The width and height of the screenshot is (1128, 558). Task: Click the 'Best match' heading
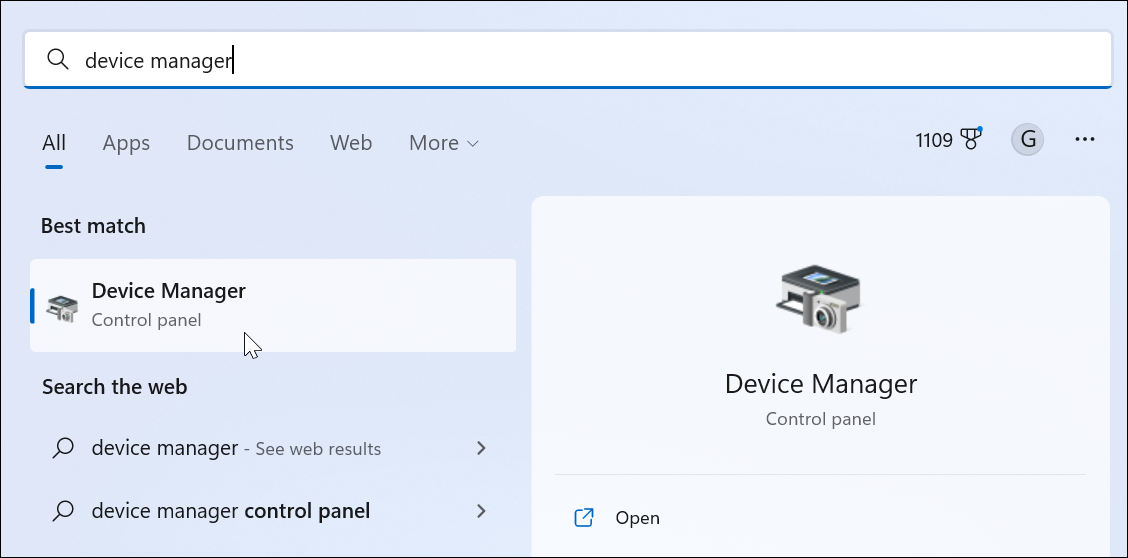[x=94, y=226]
